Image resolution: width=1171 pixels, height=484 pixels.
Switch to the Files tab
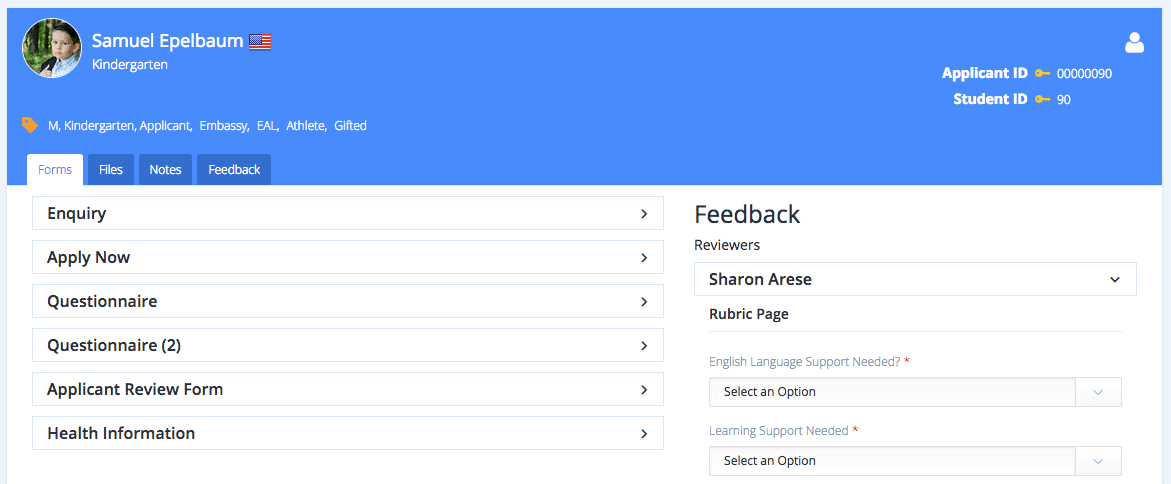pos(111,170)
